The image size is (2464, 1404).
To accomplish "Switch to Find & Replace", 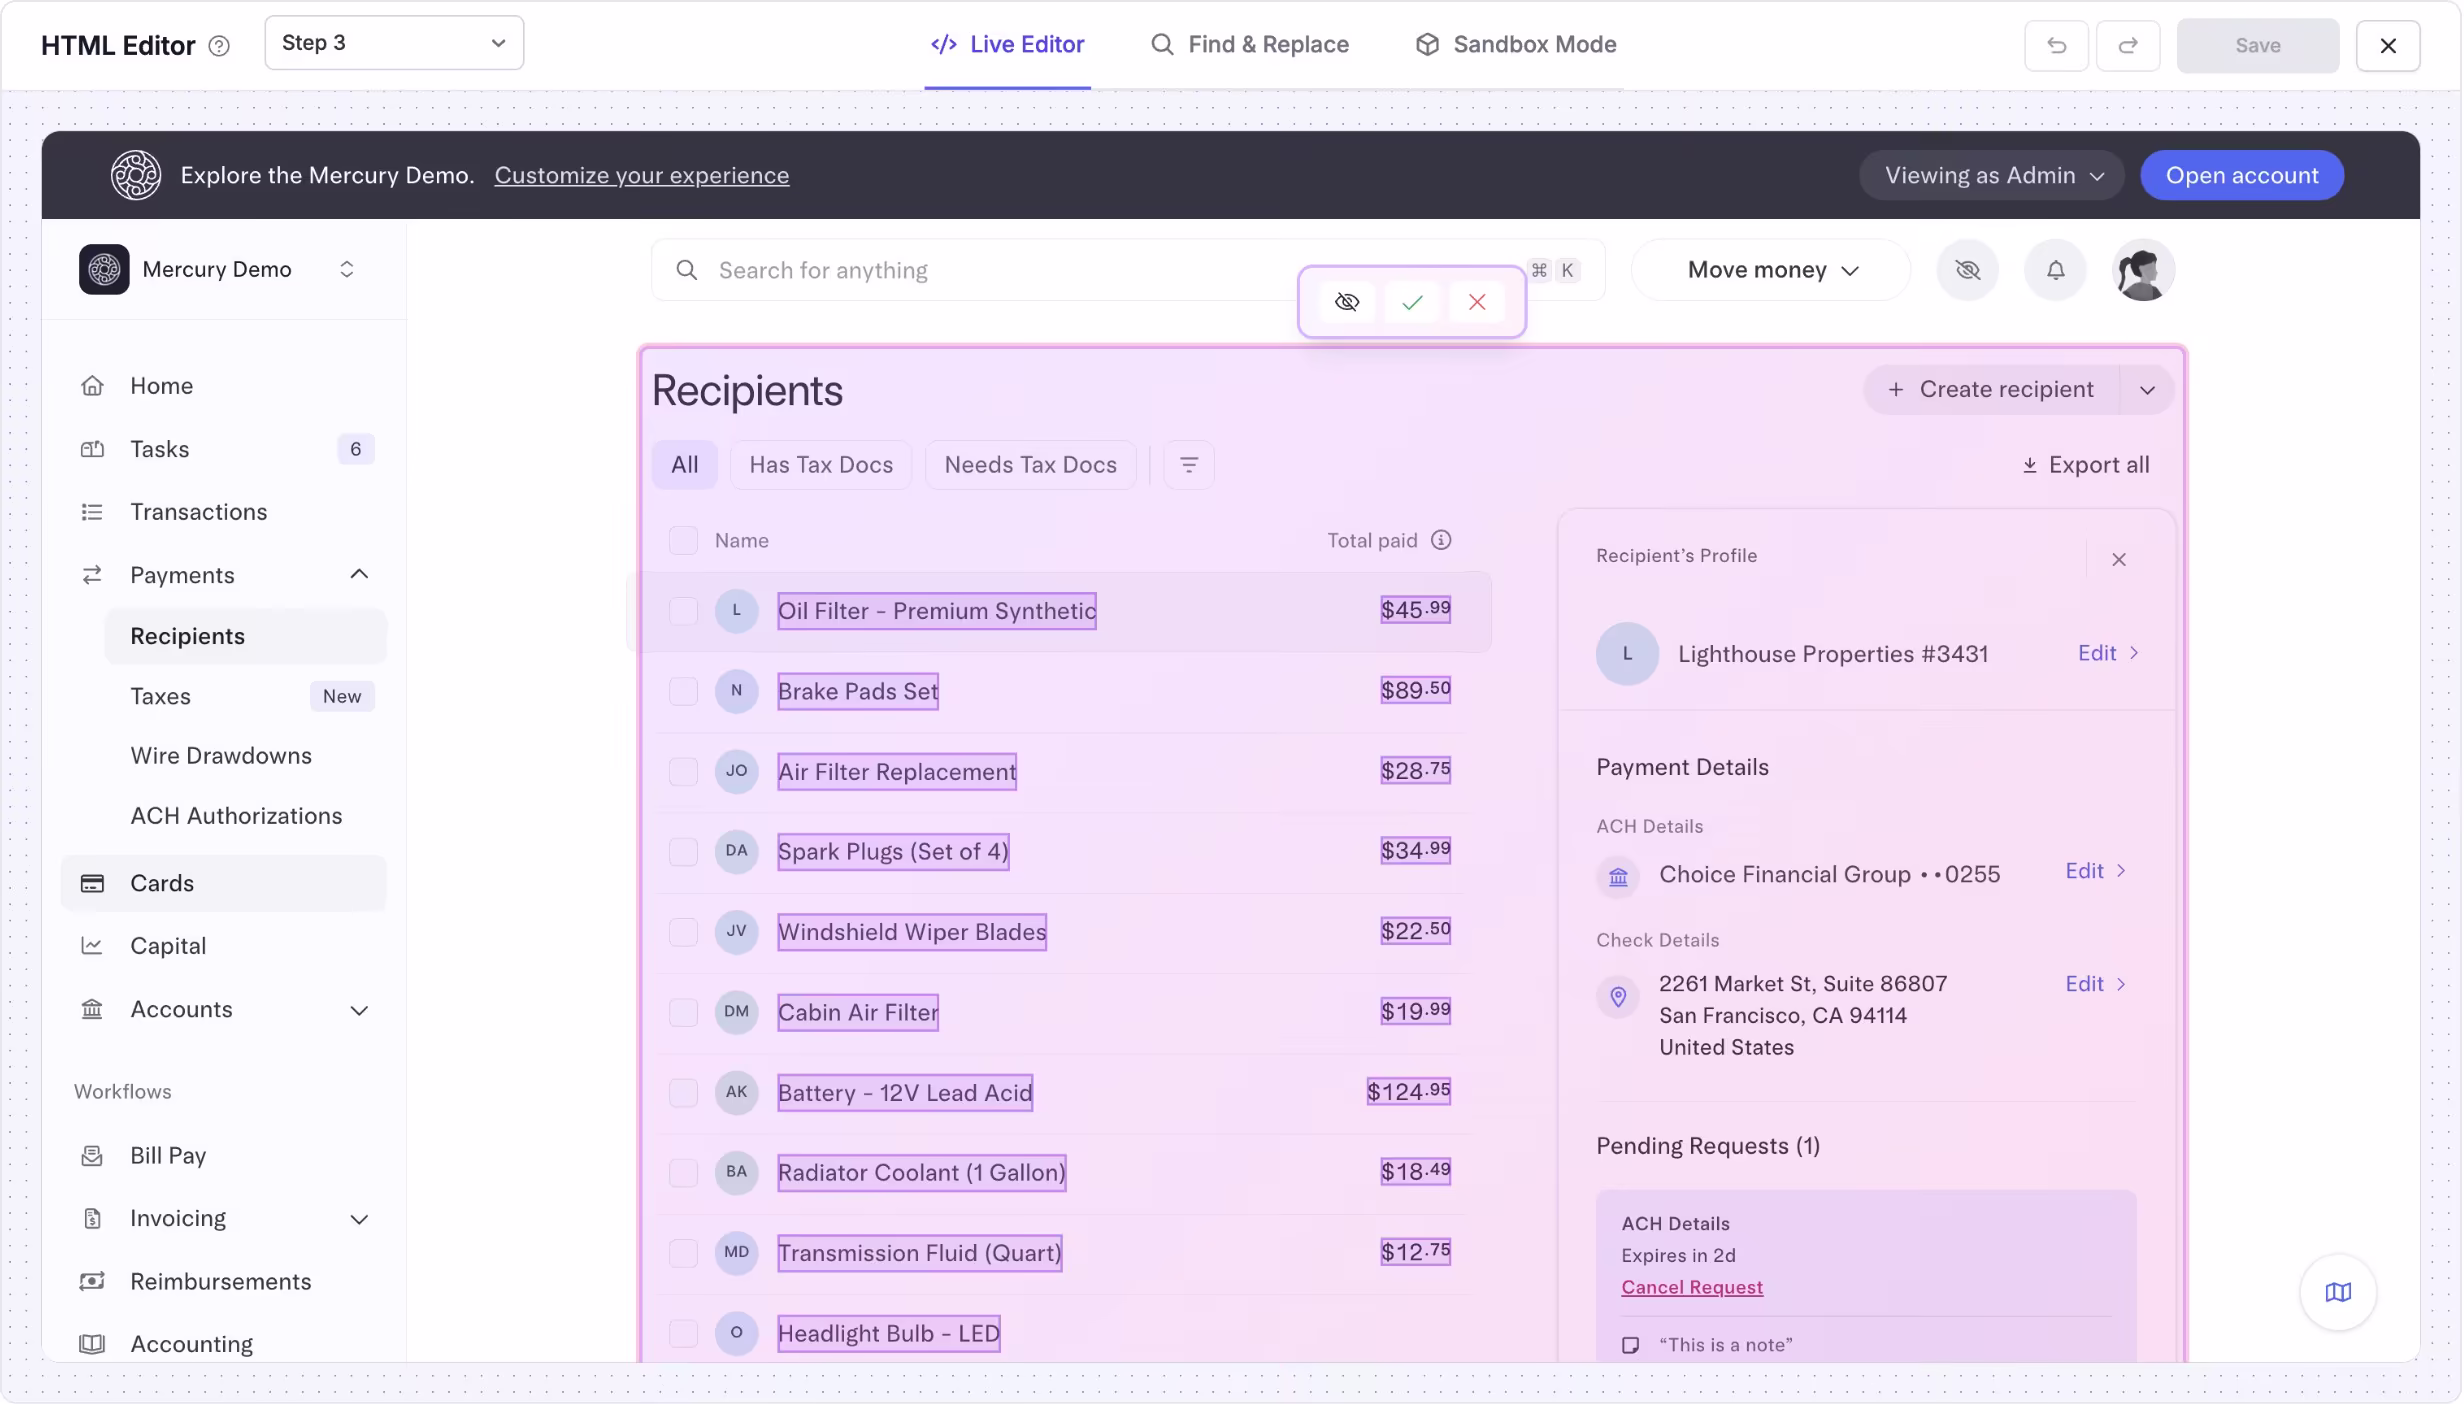I will click(x=1249, y=45).
